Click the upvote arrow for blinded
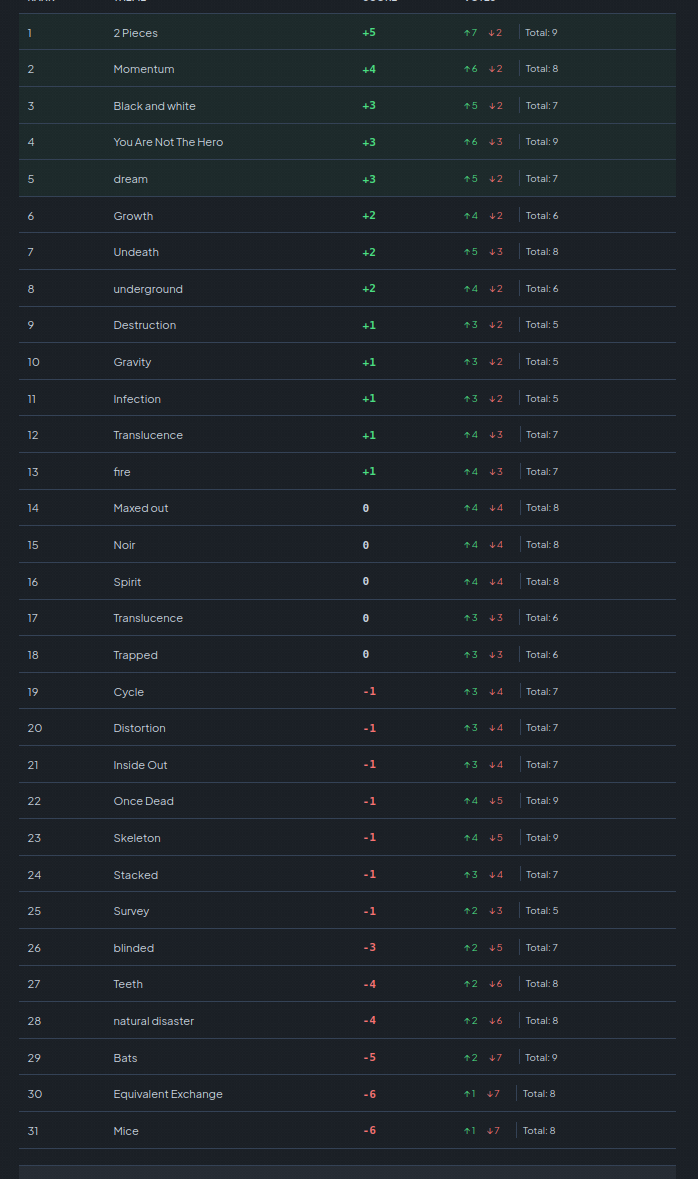 coord(467,948)
